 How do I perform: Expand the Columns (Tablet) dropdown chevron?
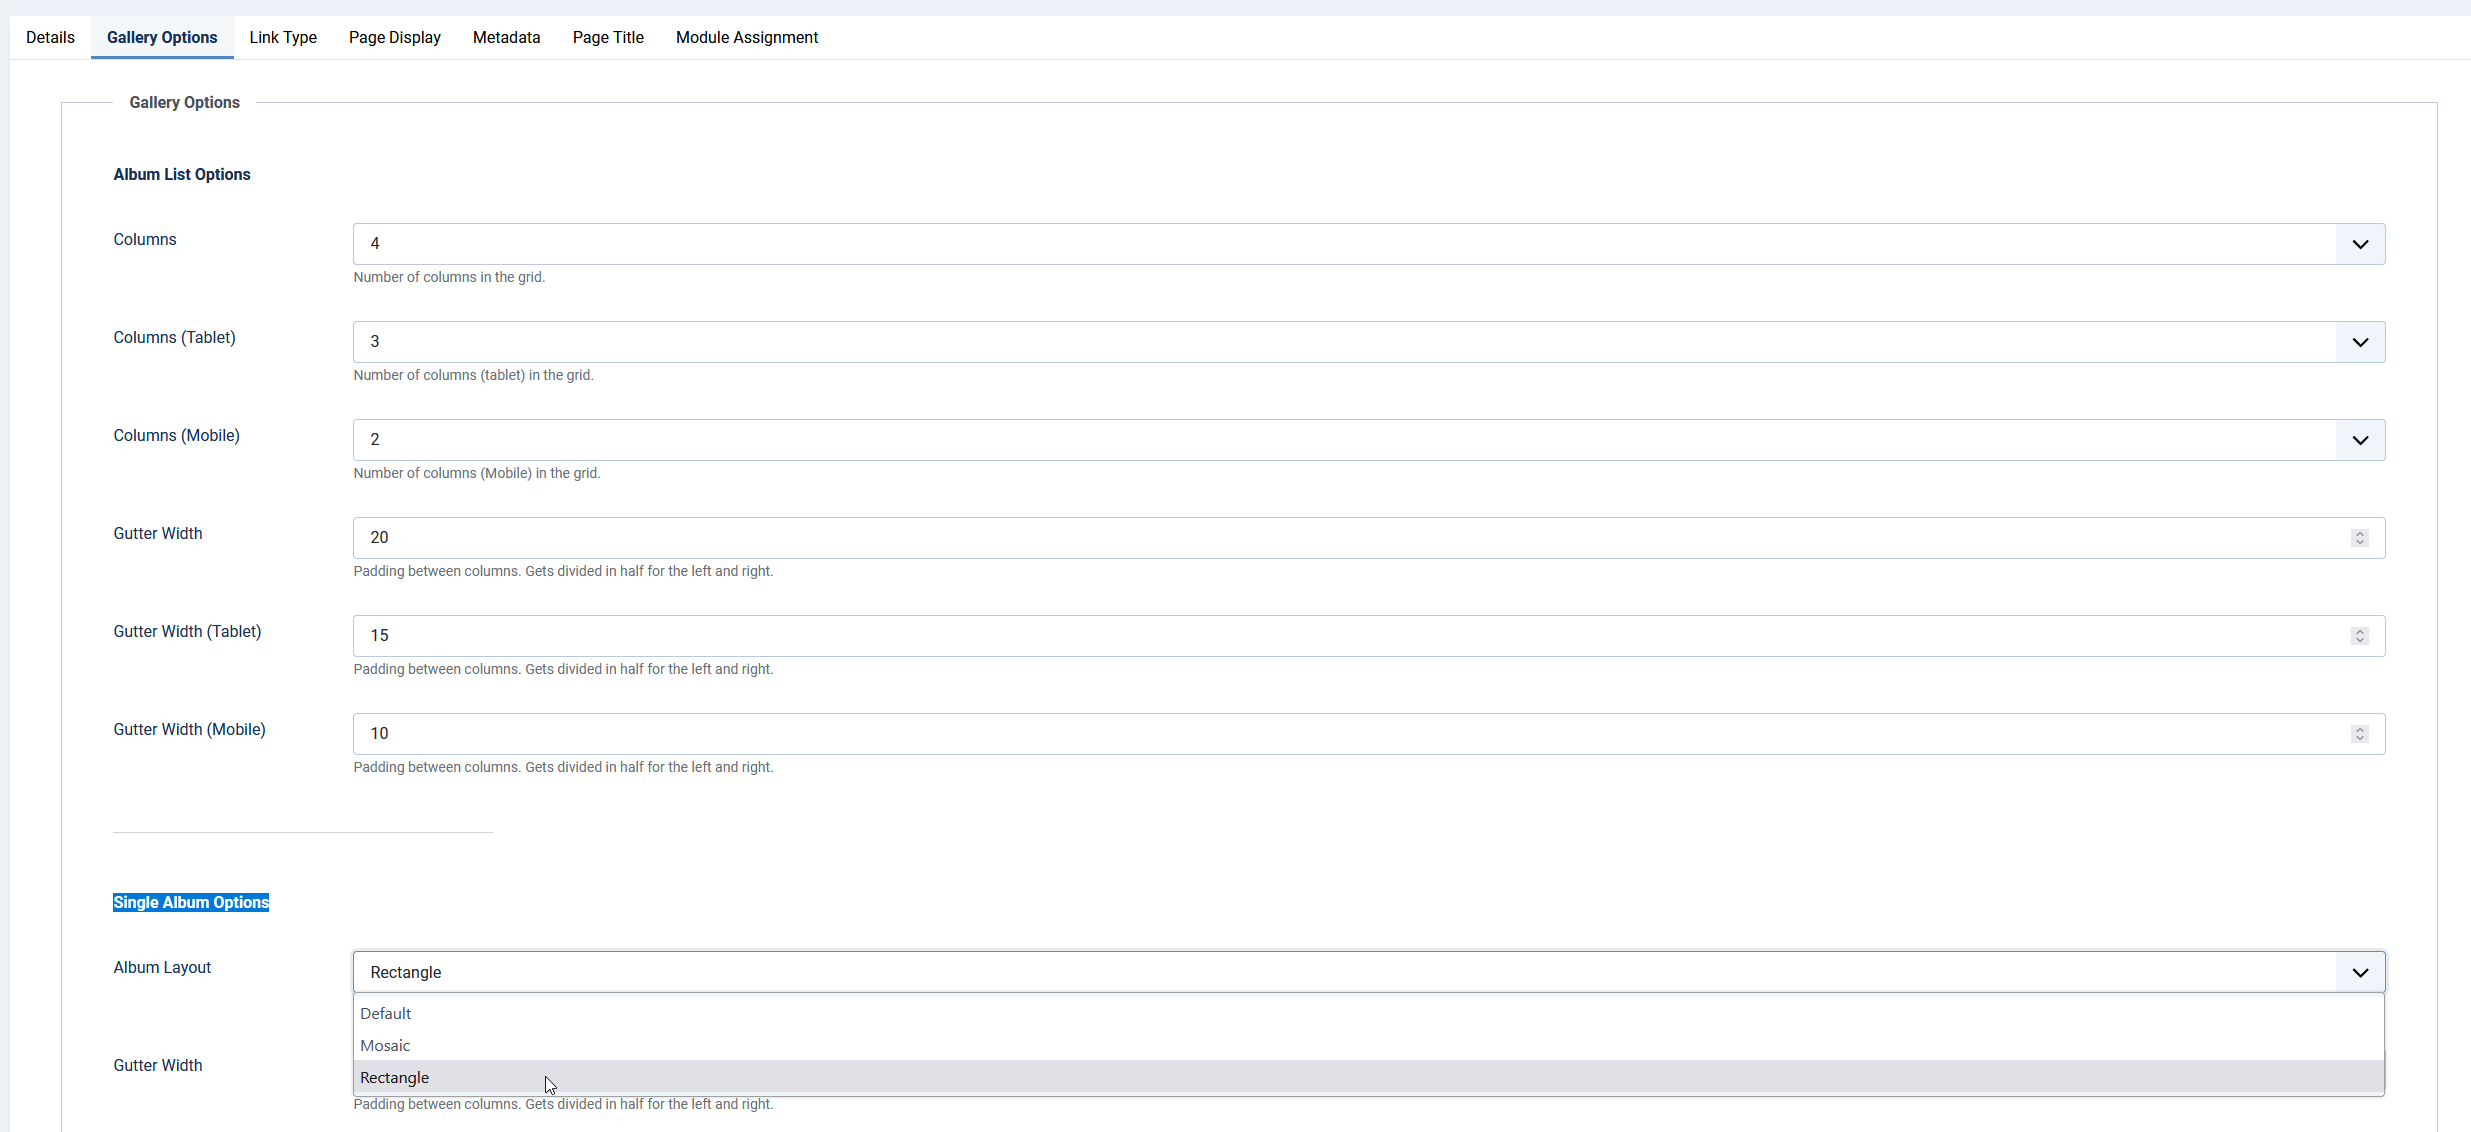[2360, 342]
